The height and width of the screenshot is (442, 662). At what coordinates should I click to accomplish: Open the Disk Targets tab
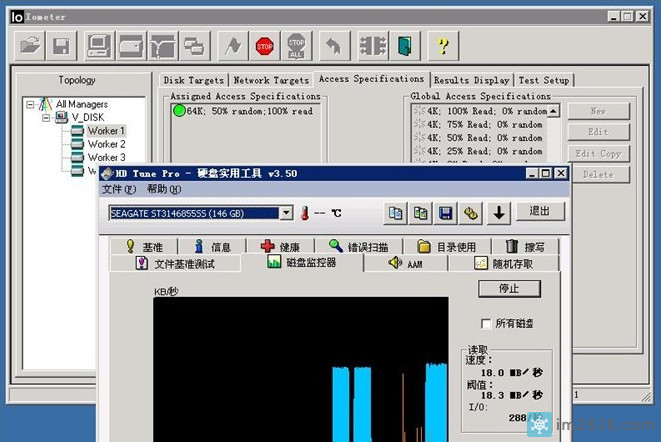point(194,80)
